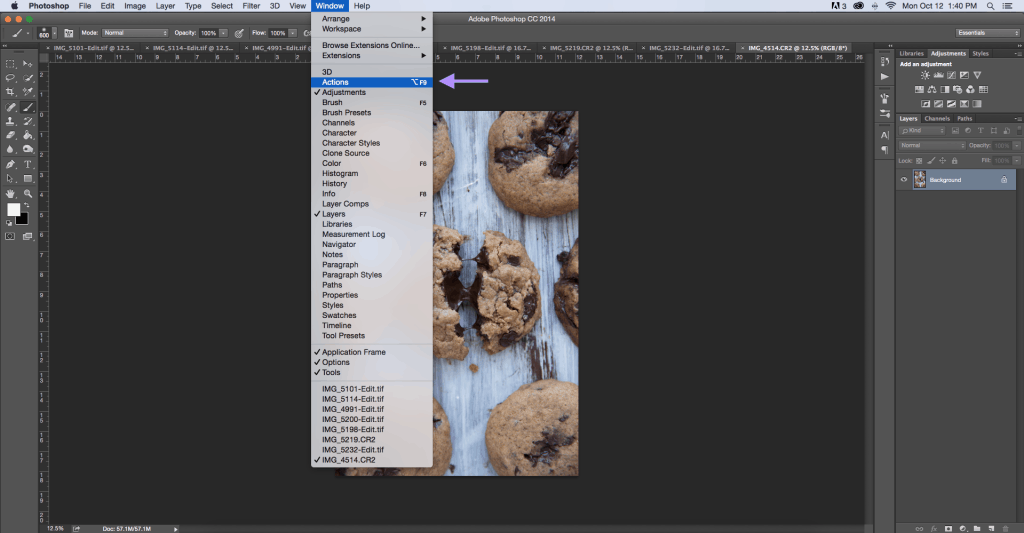The image size is (1024, 533).
Task: Hide the Background layer with eye icon
Action: pyautogui.click(x=904, y=180)
